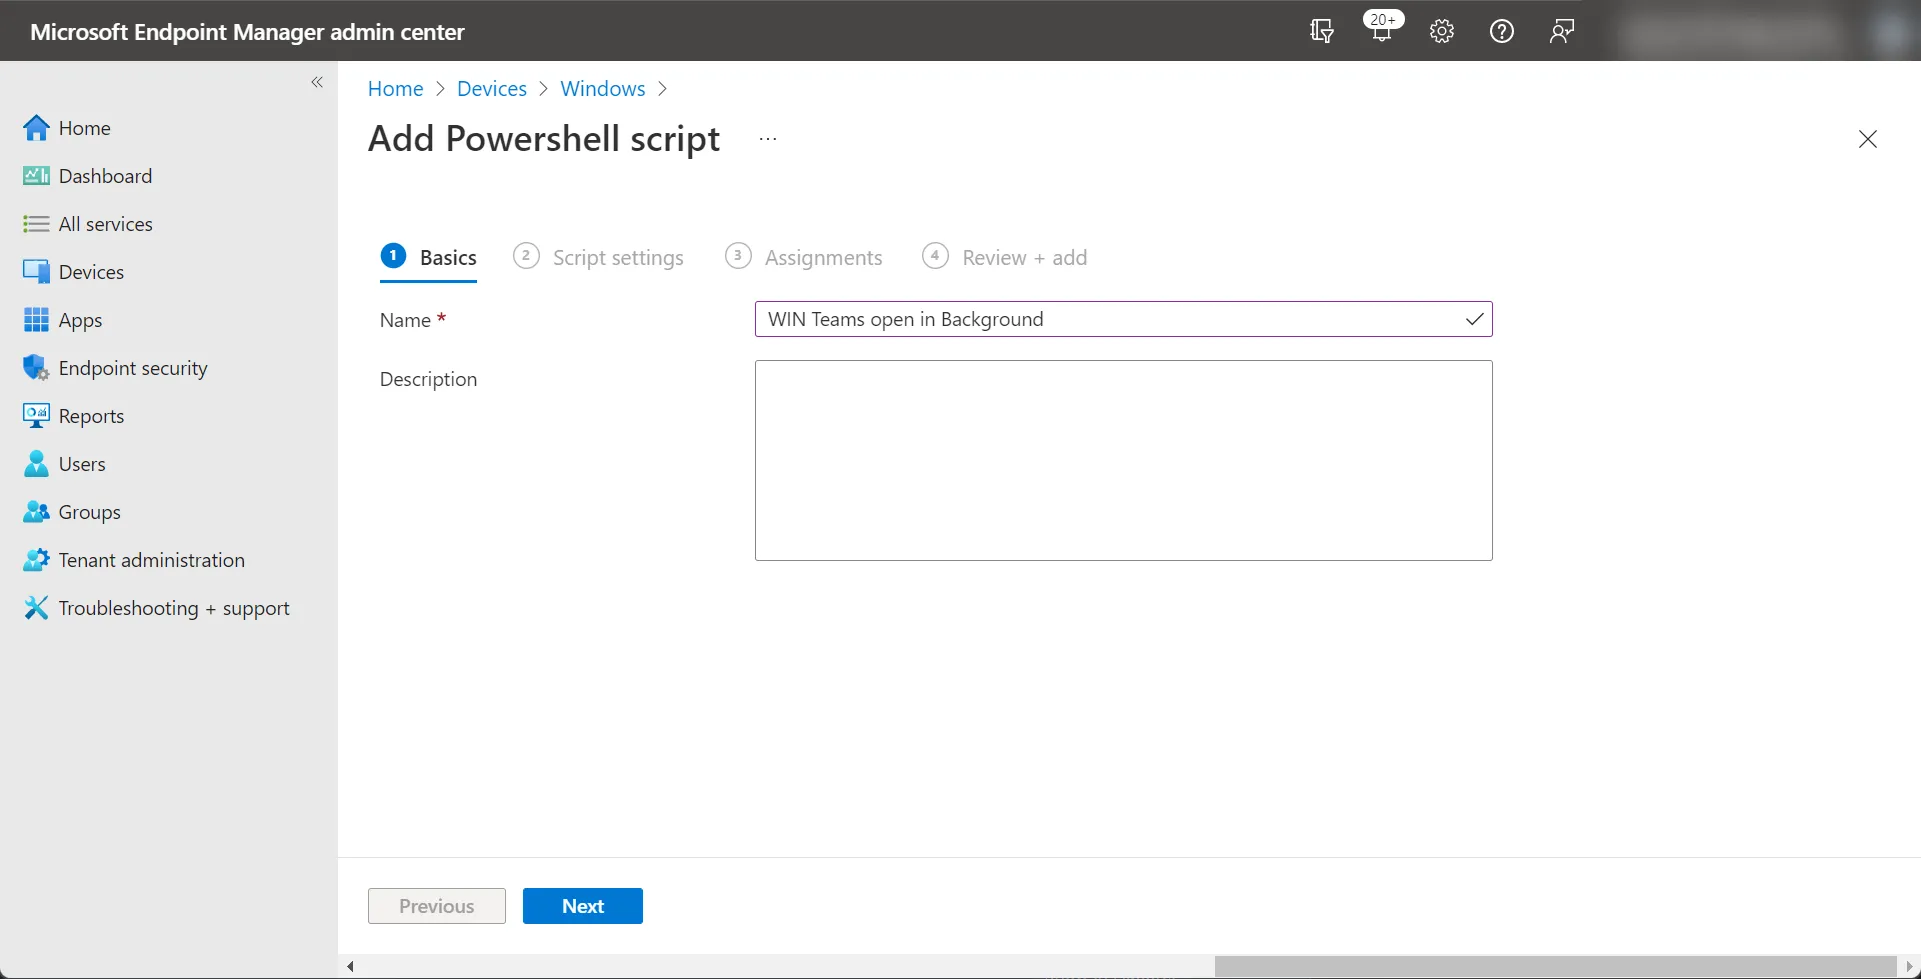Image resolution: width=1921 pixels, height=979 pixels.
Task: Click the Apps grid icon
Action: click(x=36, y=320)
